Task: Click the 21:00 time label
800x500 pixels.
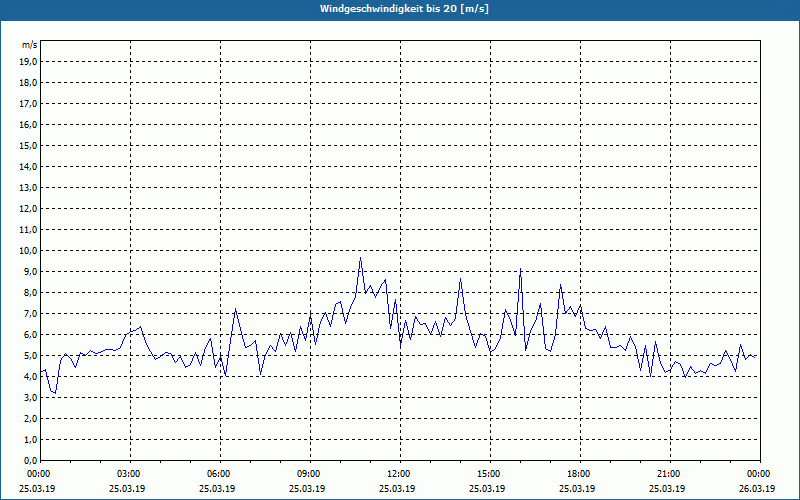Action: click(669, 474)
